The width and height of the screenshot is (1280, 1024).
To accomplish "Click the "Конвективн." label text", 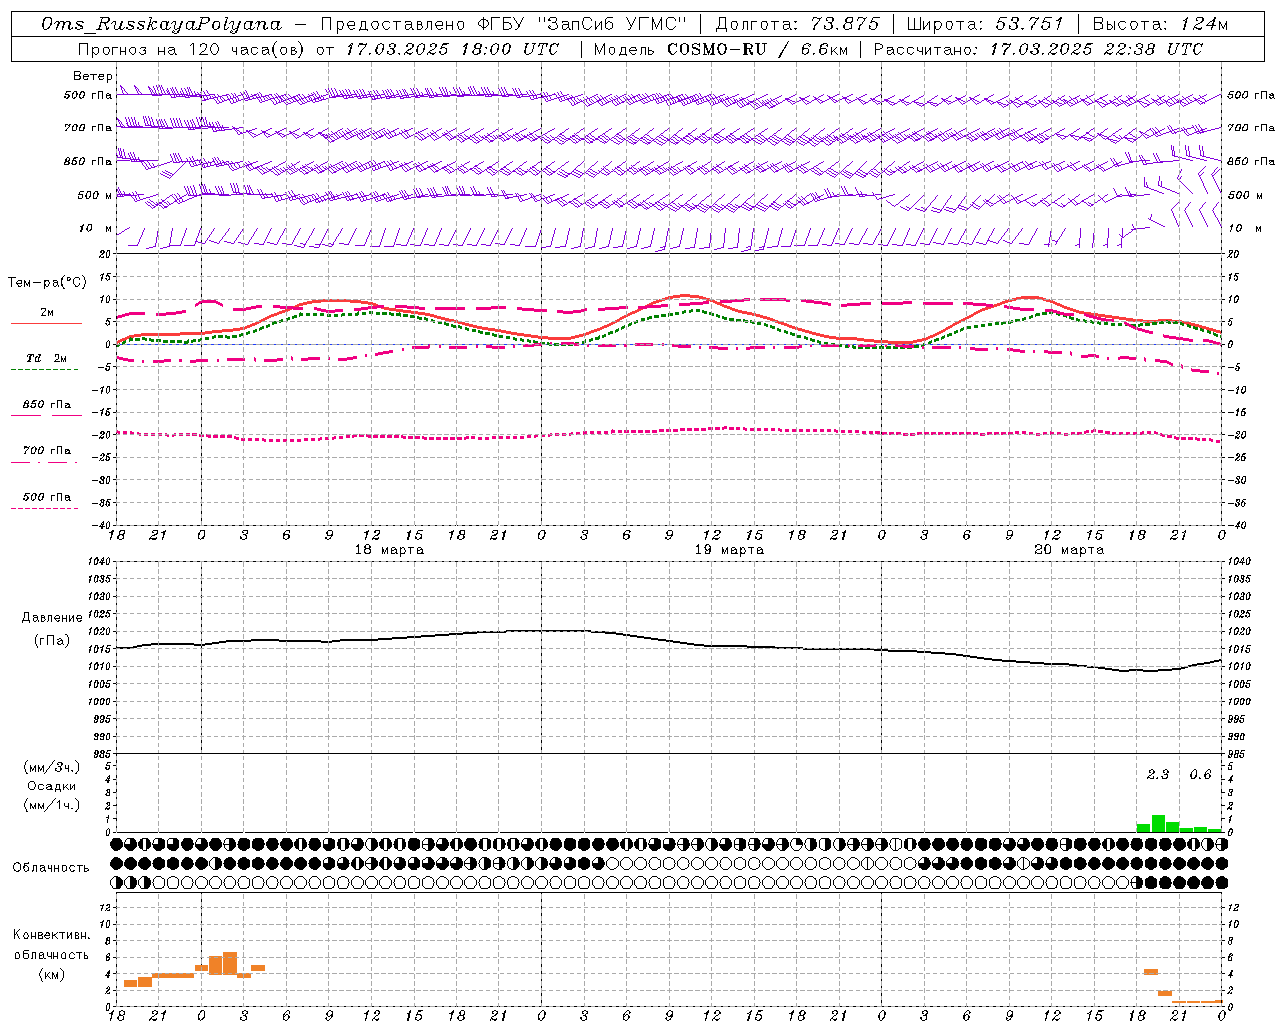I will pyautogui.click(x=52, y=935).
